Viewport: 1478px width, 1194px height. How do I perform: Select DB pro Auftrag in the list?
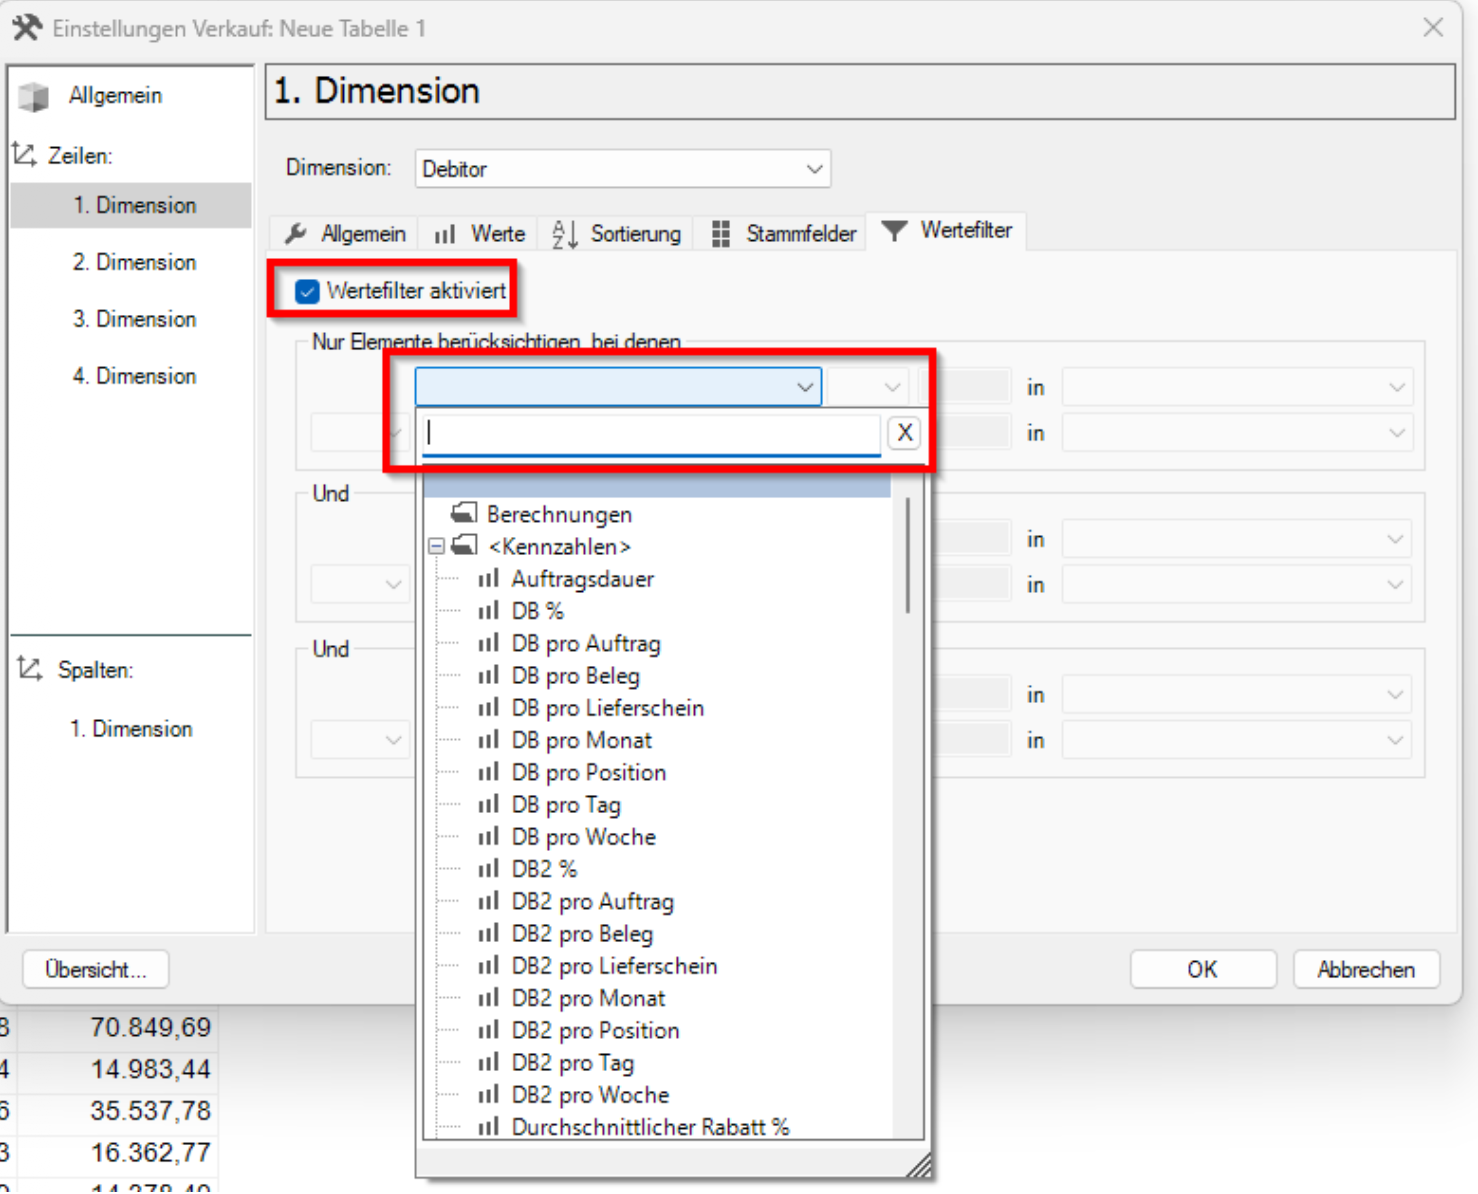[x=586, y=643]
